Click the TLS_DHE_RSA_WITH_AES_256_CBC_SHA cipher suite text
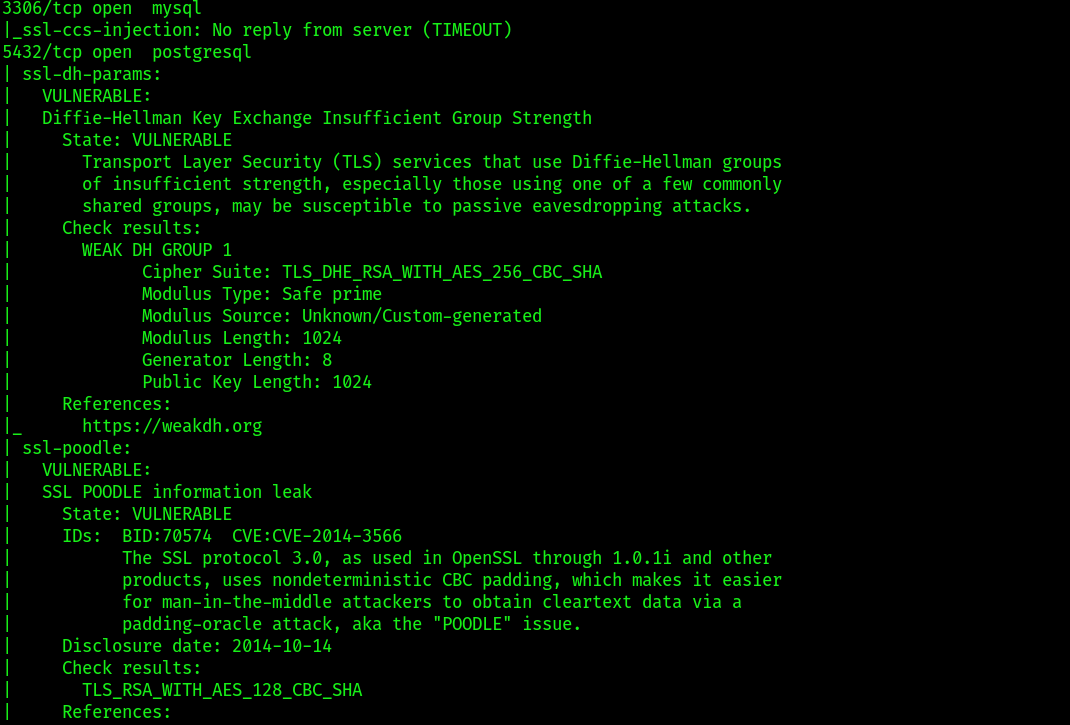 pos(442,272)
